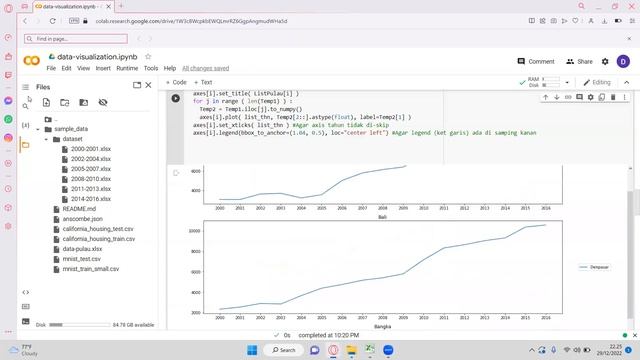Add comment to cell icon
Image resolution: width=640 pixels, height=360 pixels.
pos(579,97)
